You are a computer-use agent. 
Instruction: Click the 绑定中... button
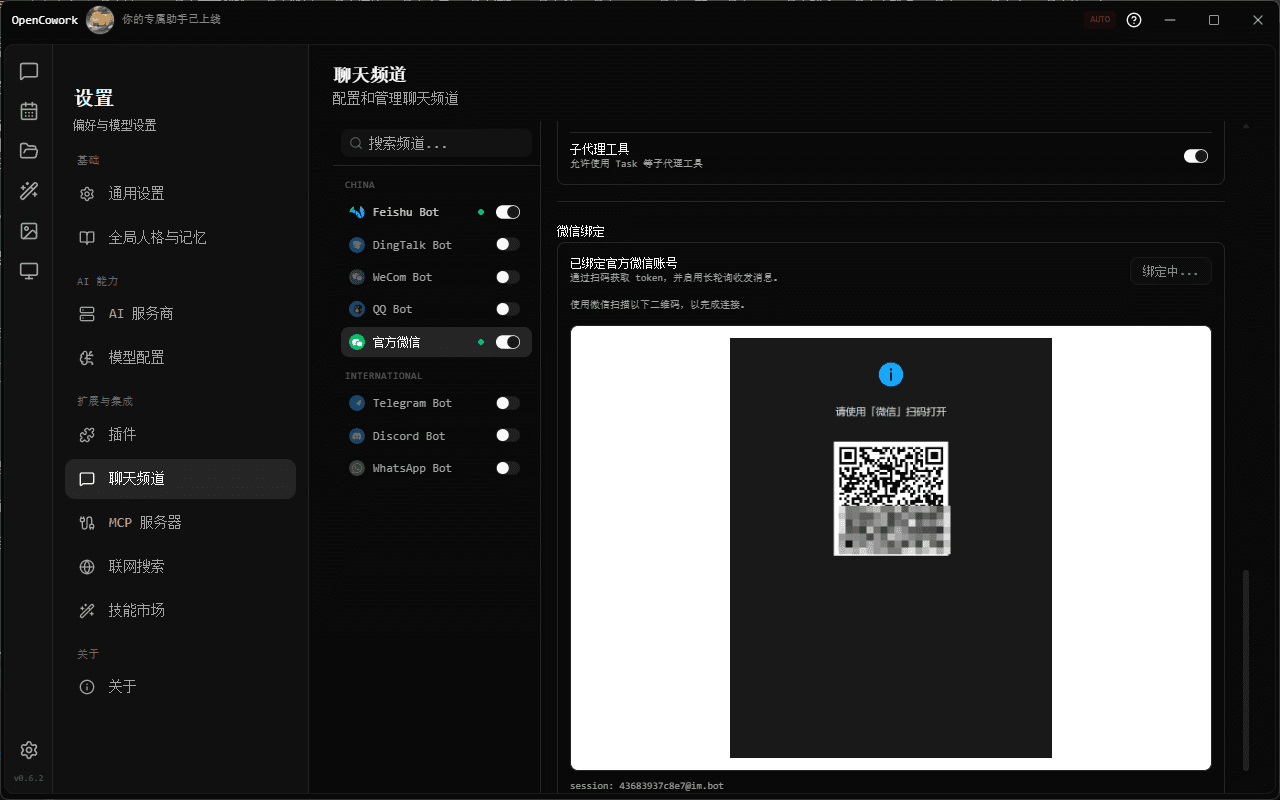point(1170,270)
